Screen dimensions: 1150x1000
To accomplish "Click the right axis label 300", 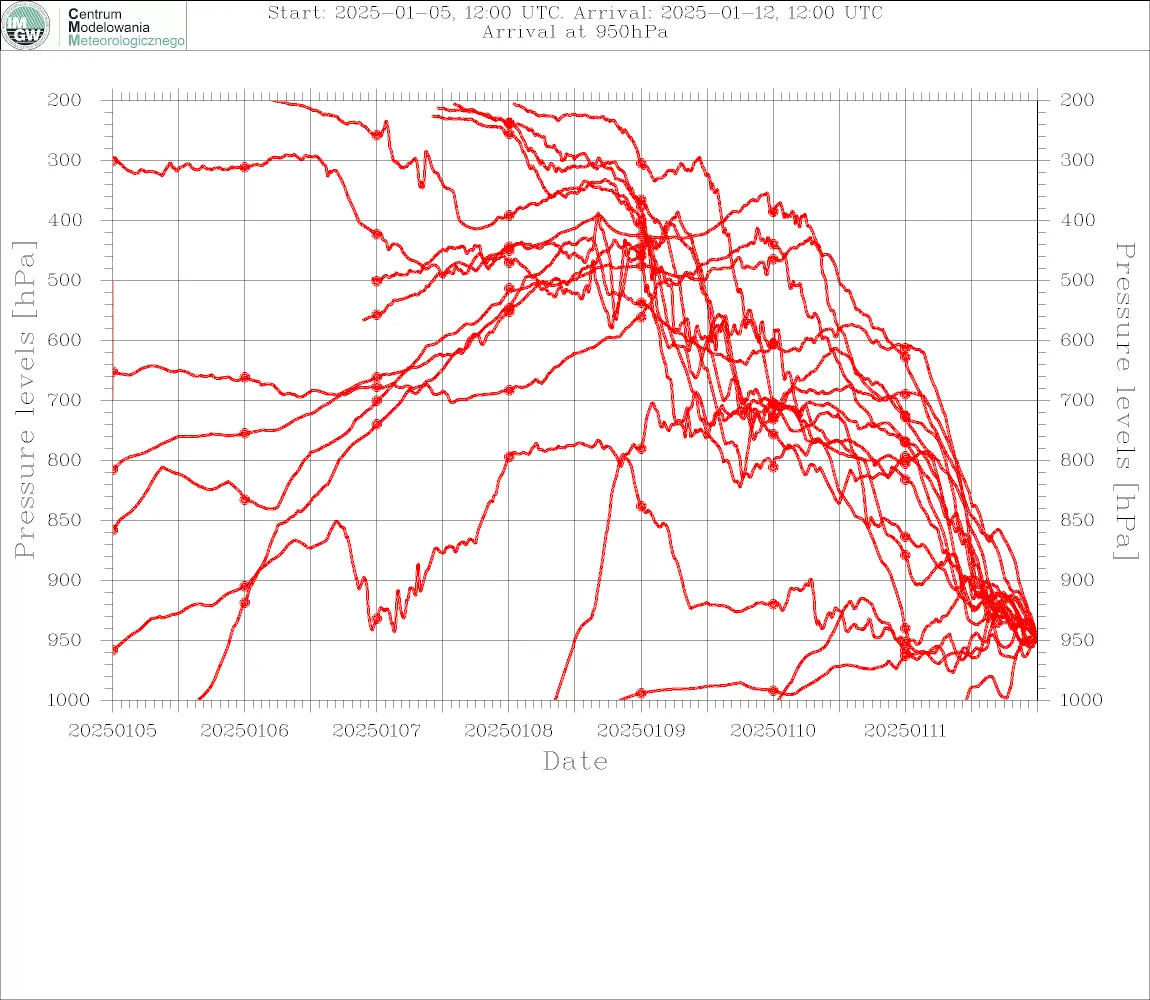I will click(1077, 160).
